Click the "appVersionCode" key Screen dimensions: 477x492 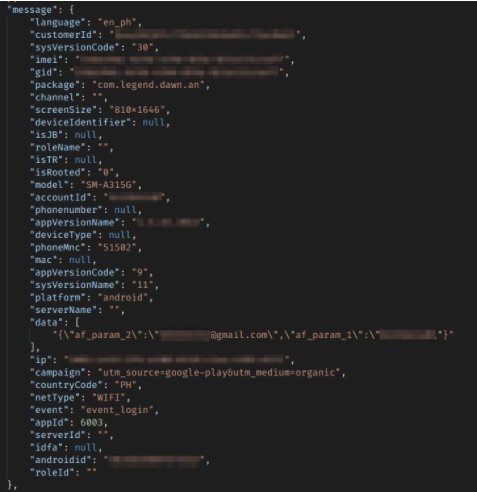[75, 273]
